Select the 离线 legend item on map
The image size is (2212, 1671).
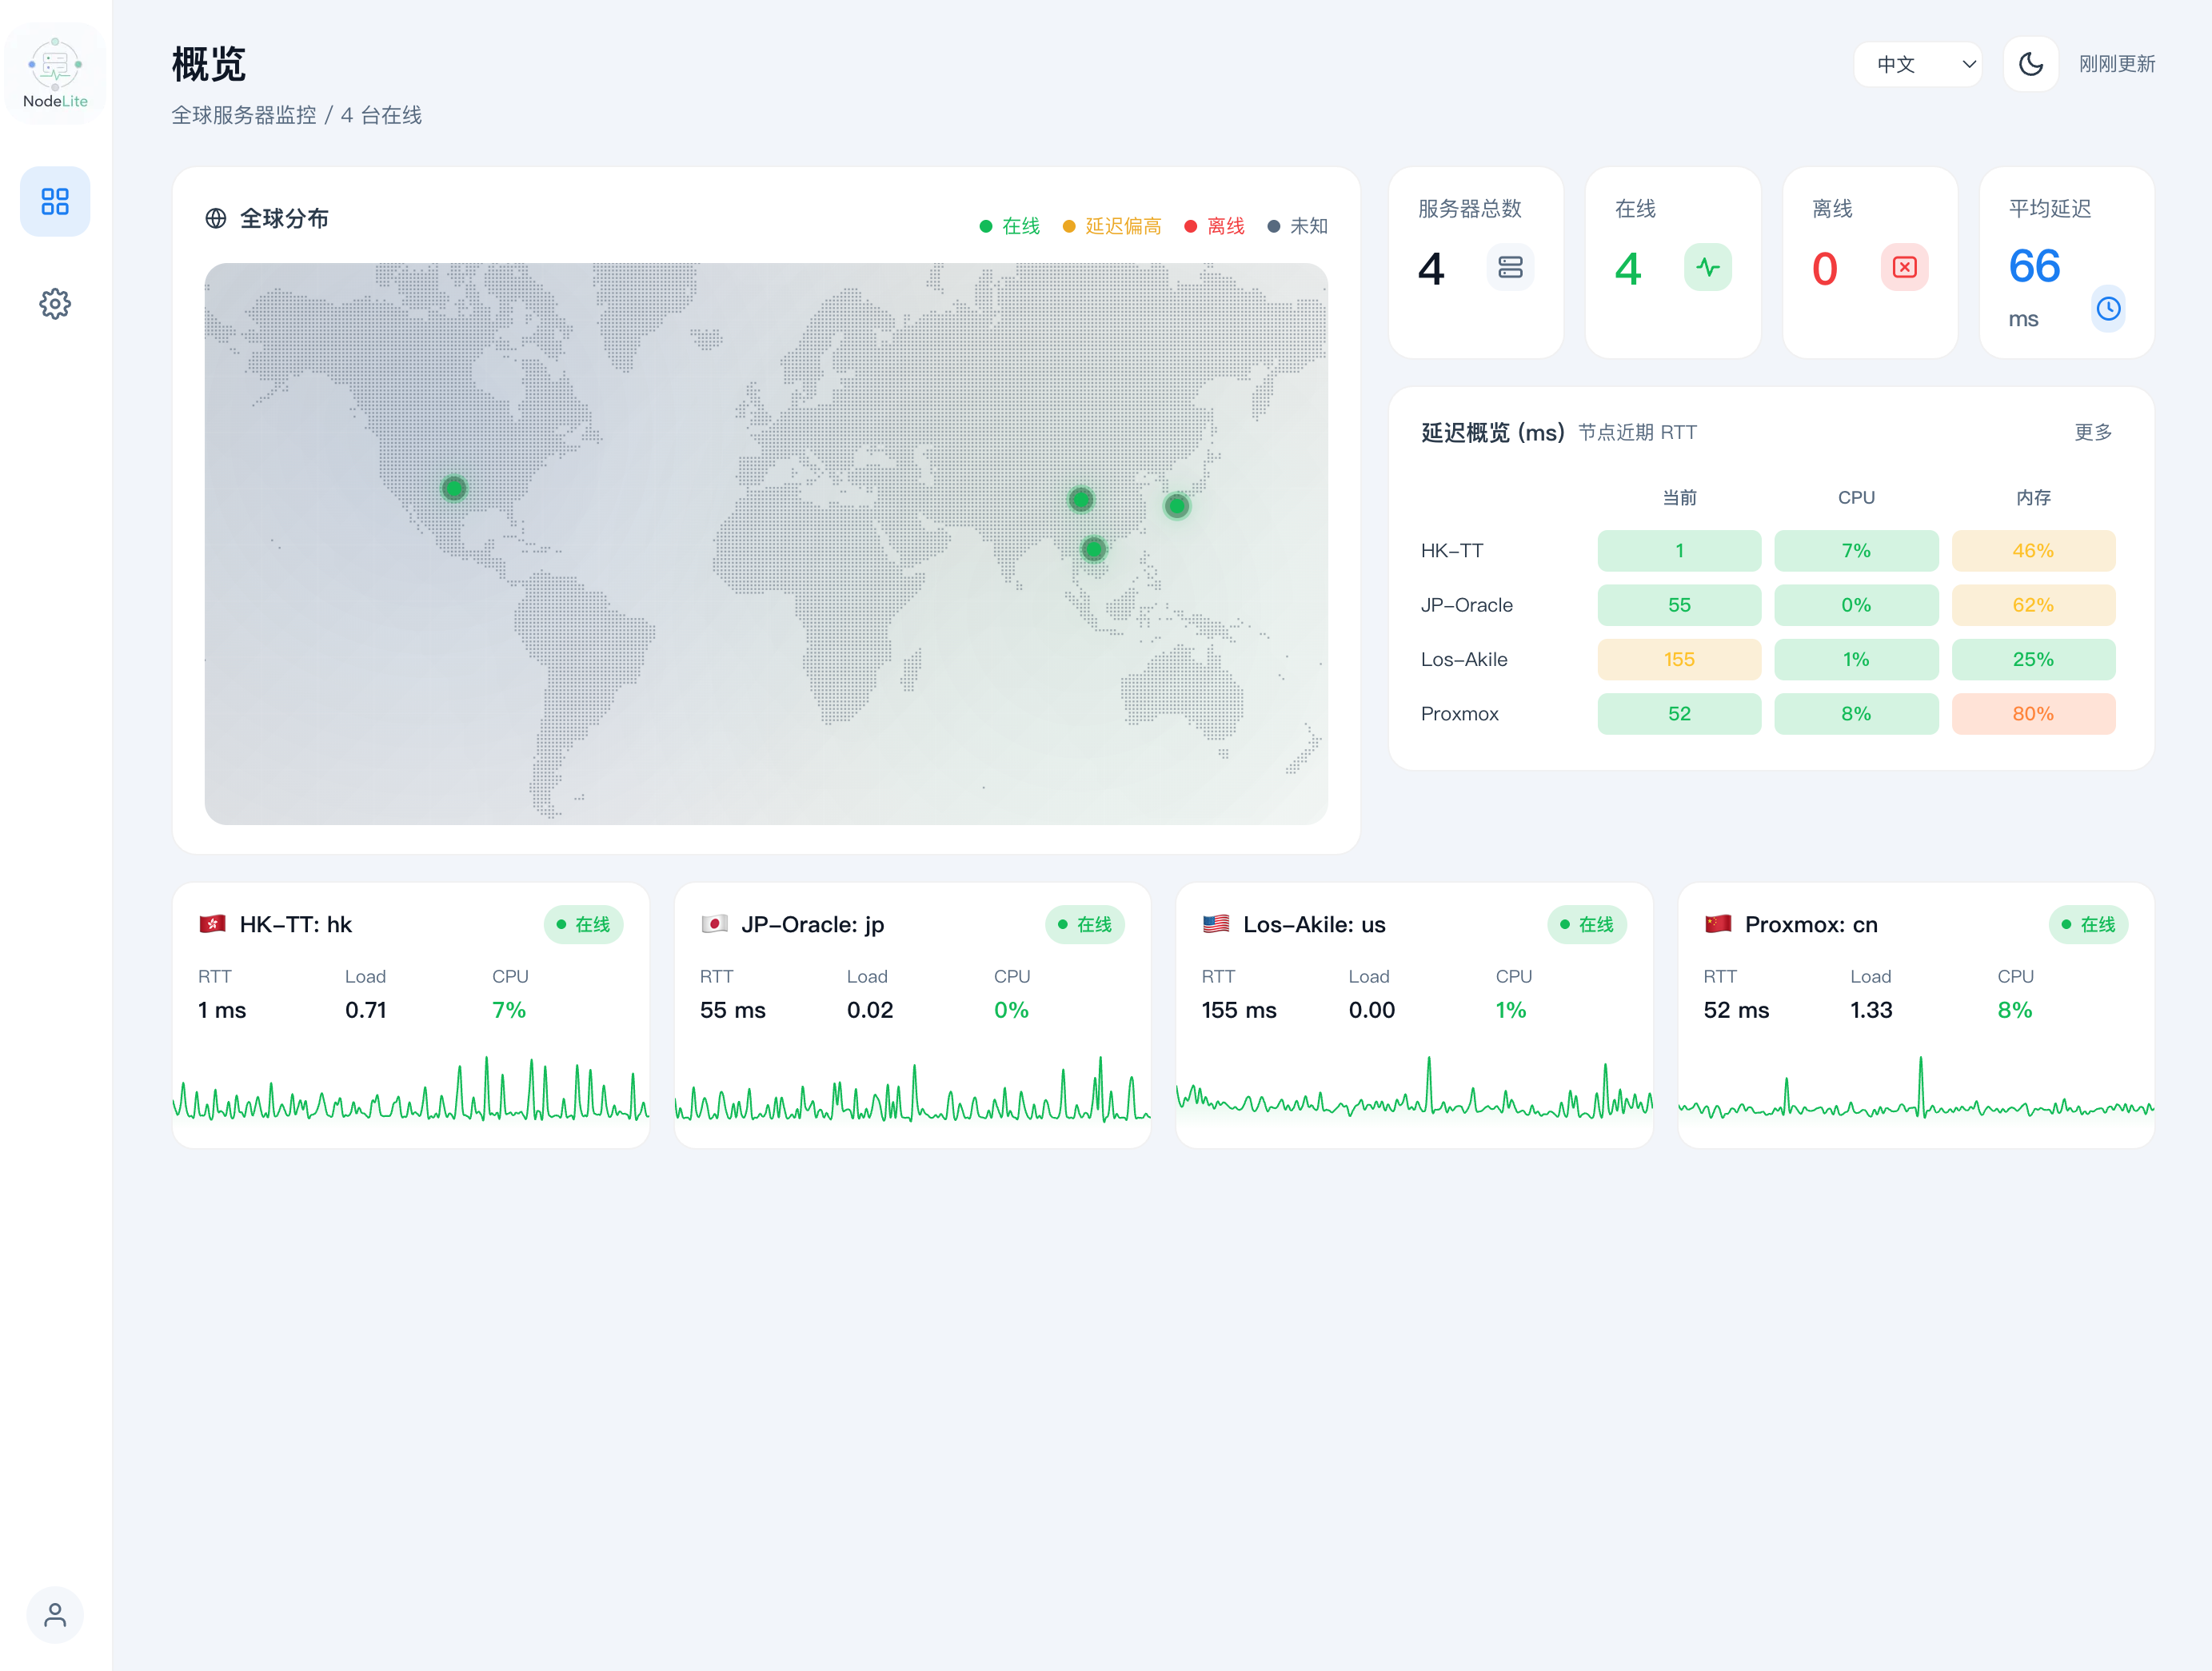[x=1215, y=226]
